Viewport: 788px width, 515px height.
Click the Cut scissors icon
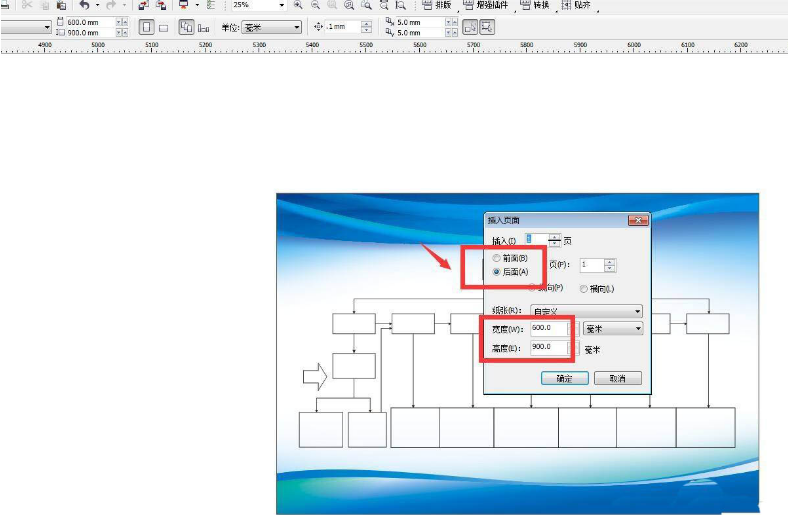(x=27, y=5)
